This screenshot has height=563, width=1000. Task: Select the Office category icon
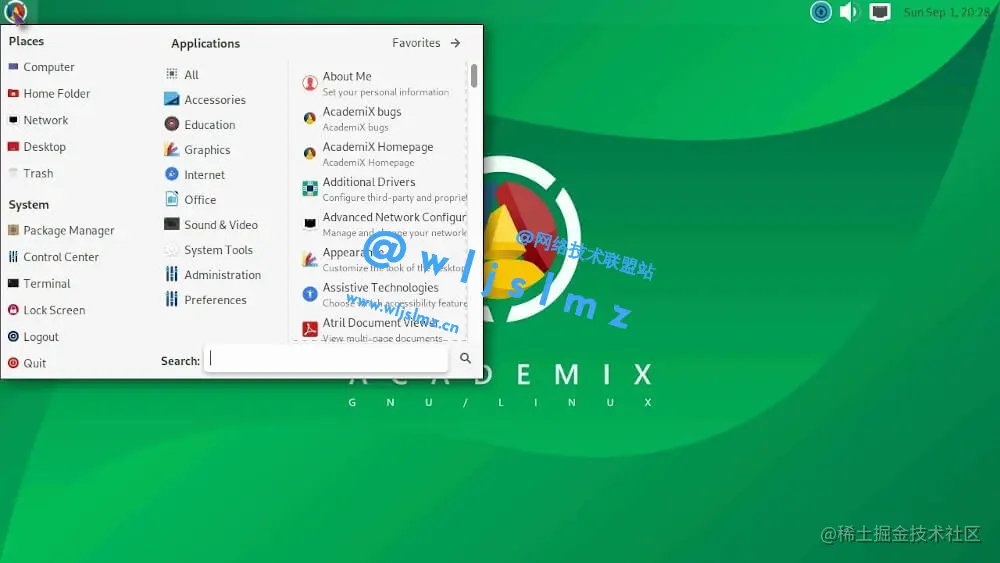pos(172,199)
